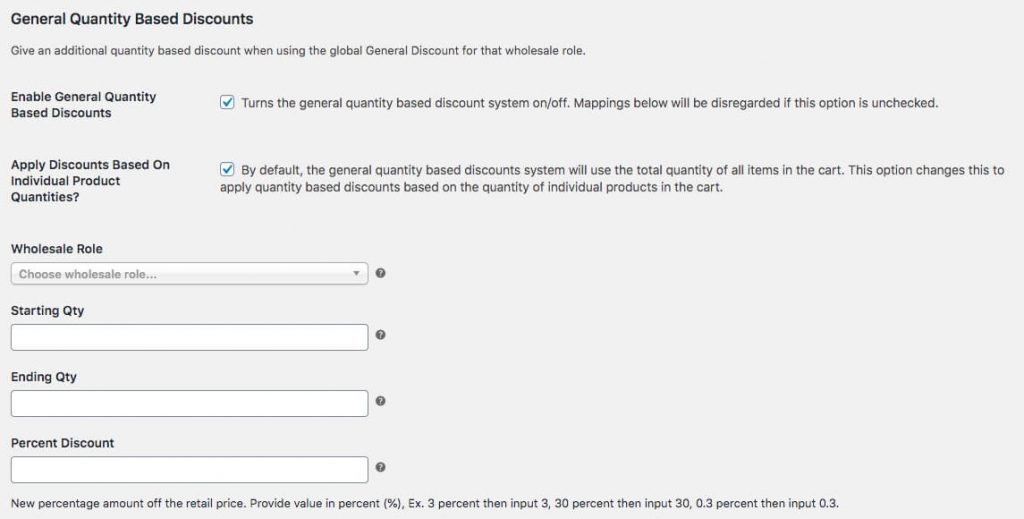Click help icon next to Starting Qty field
The height and width of the screenshot is (519, 1024).
coord(381,336)
